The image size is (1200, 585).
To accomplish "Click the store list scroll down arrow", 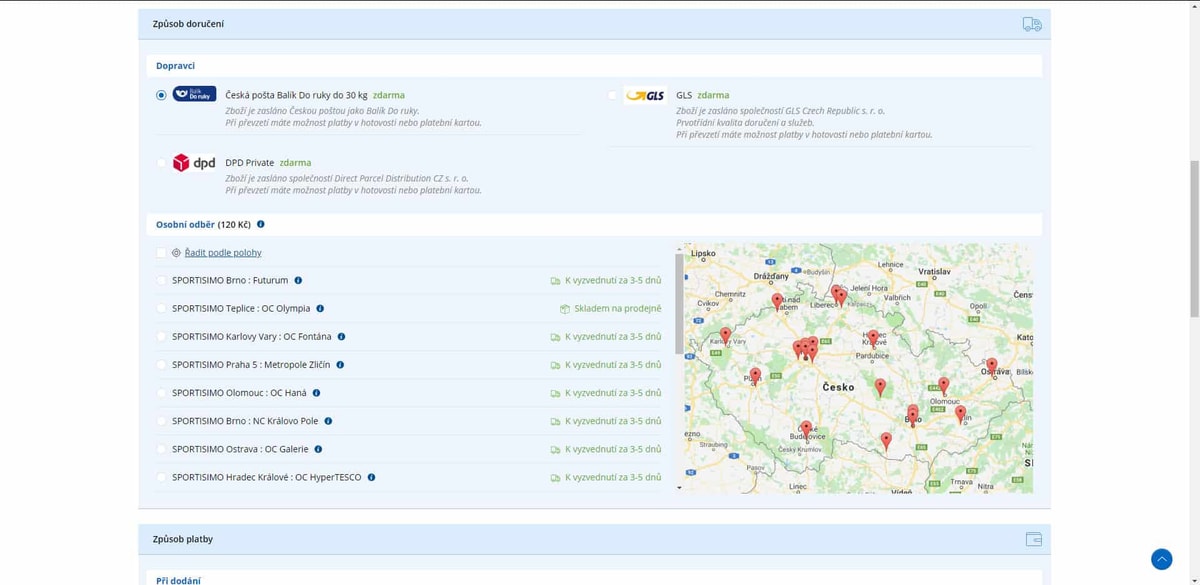I will pyautogui.click(x=679, y=487).
